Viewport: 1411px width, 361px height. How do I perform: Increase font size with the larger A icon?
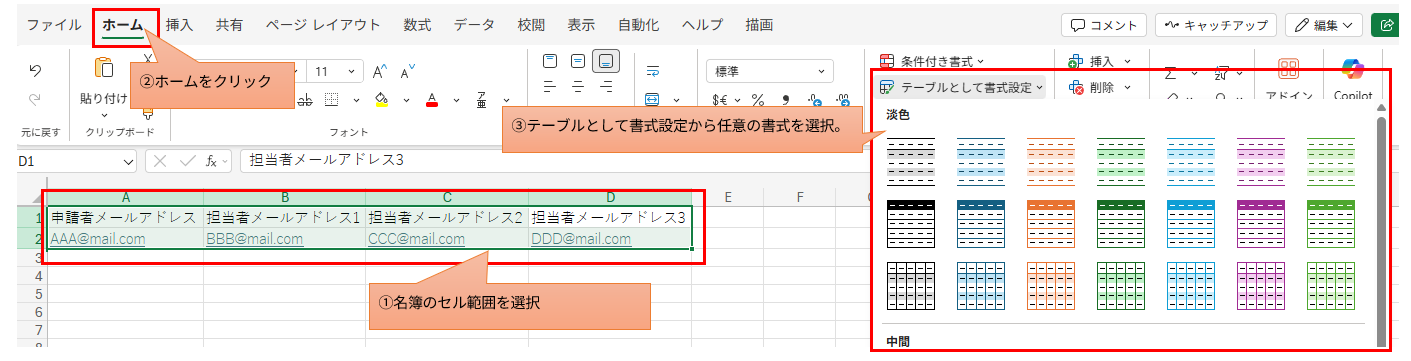coord(380,72)
